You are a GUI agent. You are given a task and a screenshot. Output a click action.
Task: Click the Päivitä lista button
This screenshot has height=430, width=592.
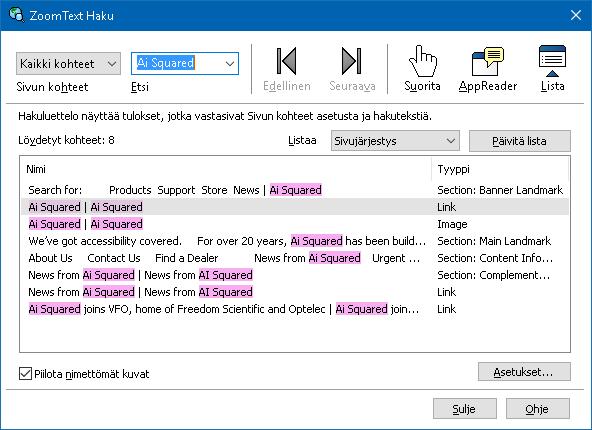click(520, 141)
